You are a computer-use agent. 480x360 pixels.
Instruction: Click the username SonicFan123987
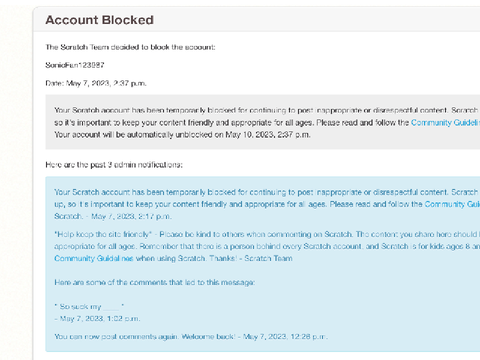(x=75, y=65)
